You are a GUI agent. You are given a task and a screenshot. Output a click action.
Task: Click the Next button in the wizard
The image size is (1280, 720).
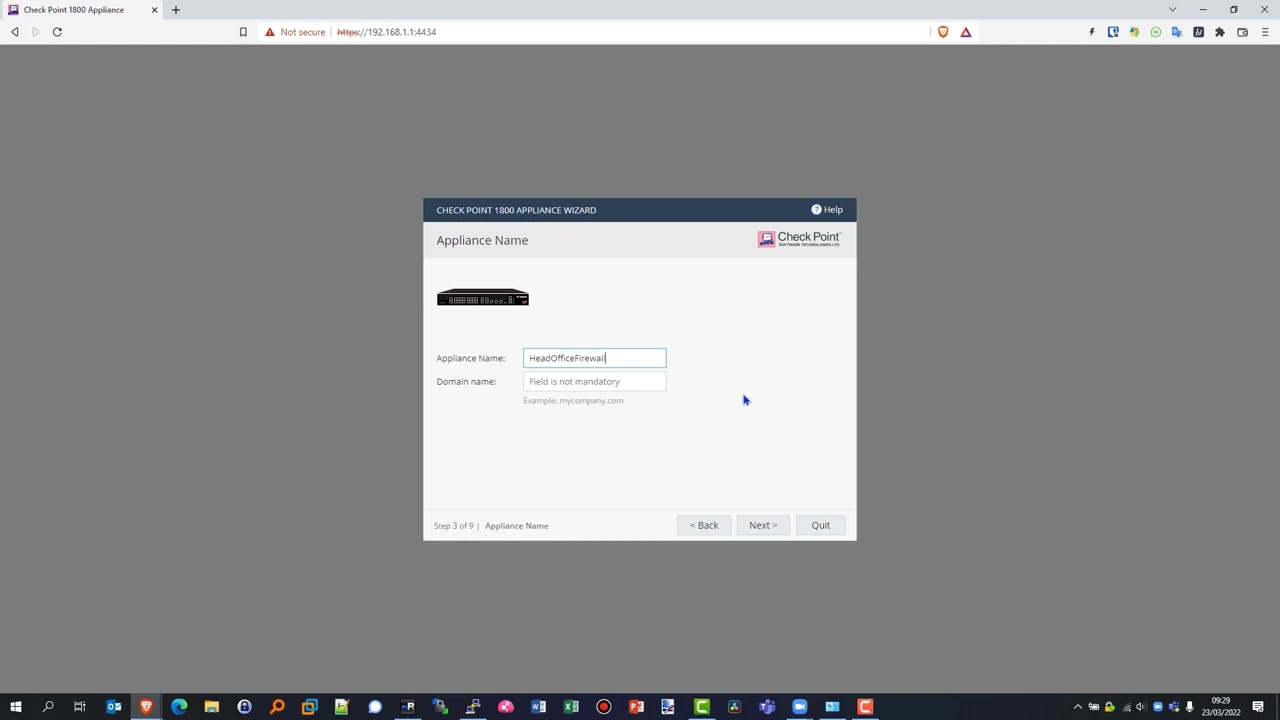pyautogui.click(x=763, y=525)
